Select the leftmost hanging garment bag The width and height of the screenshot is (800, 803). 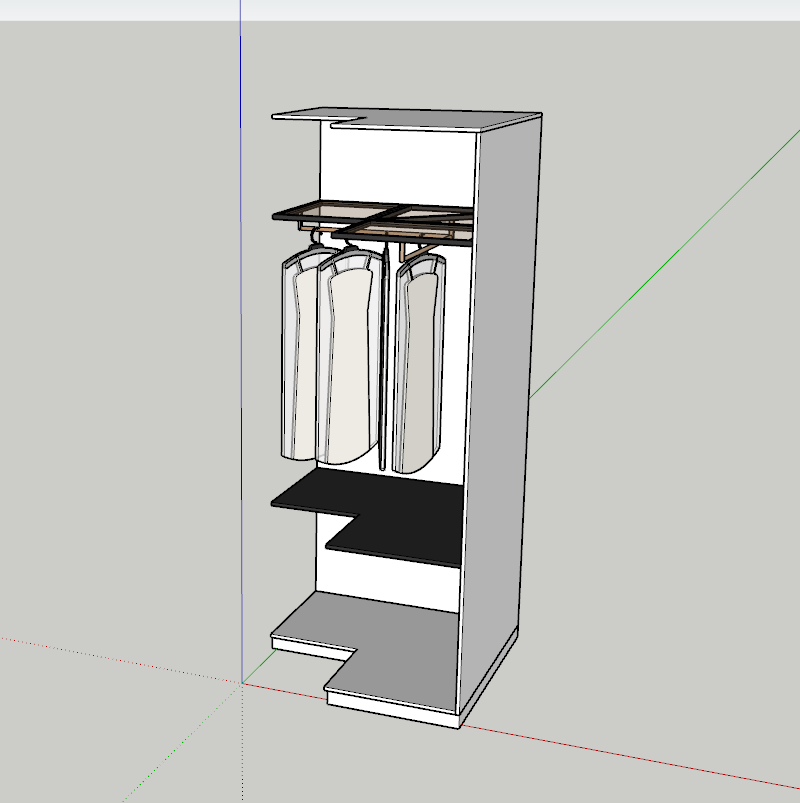[299, 353]
